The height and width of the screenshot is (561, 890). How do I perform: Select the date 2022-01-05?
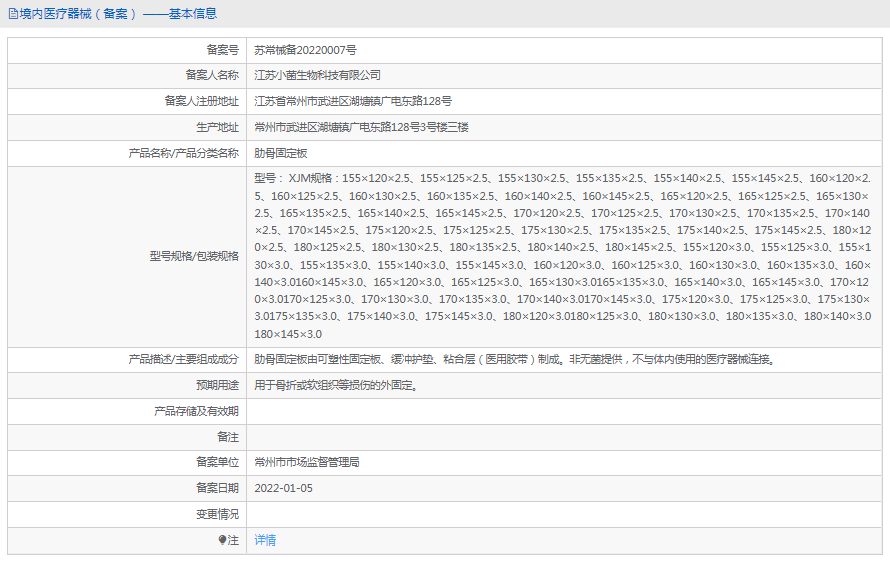tap(283, 488)
